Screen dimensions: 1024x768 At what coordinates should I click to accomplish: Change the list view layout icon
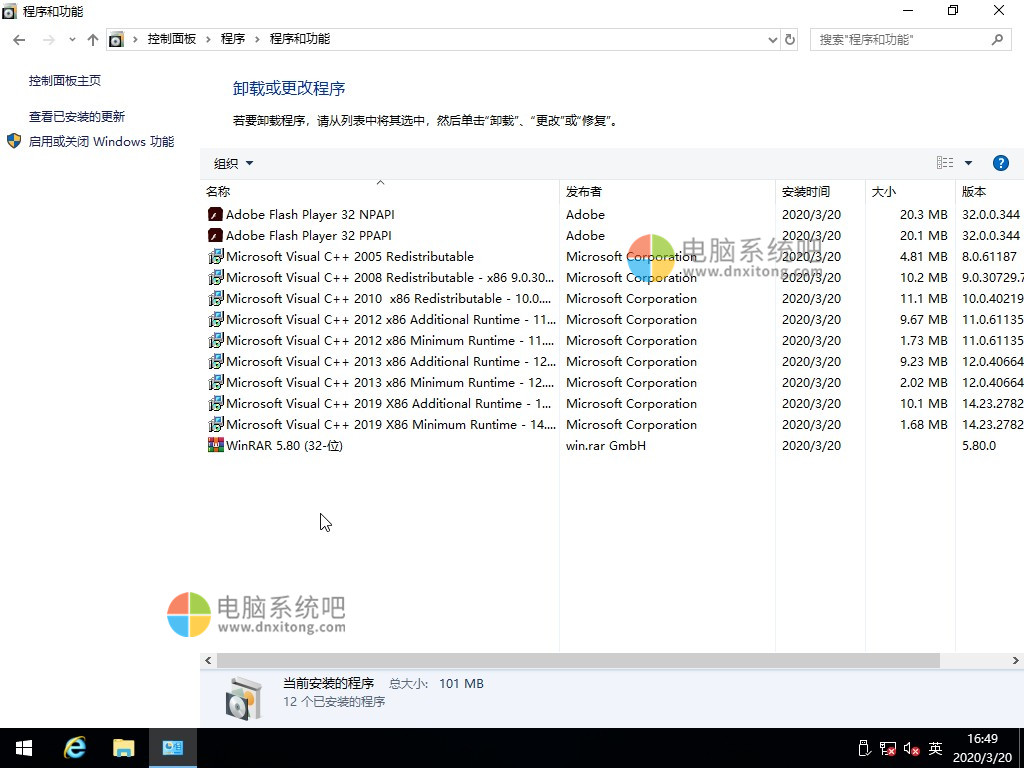tap(944, 162)
